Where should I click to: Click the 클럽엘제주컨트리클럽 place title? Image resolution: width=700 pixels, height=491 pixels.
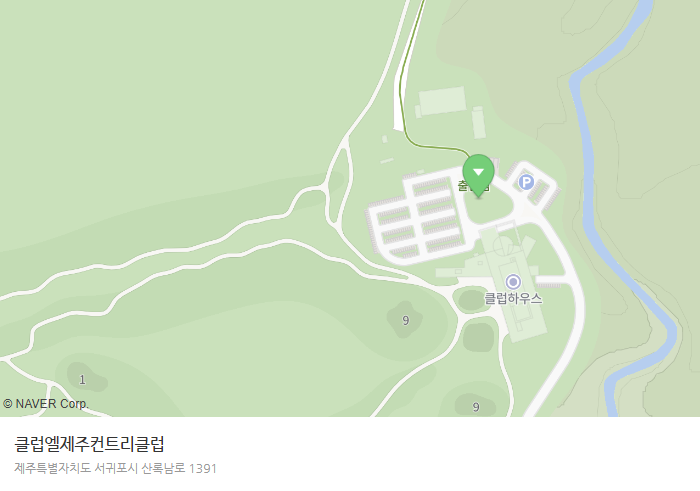click(x=89, y=444)
